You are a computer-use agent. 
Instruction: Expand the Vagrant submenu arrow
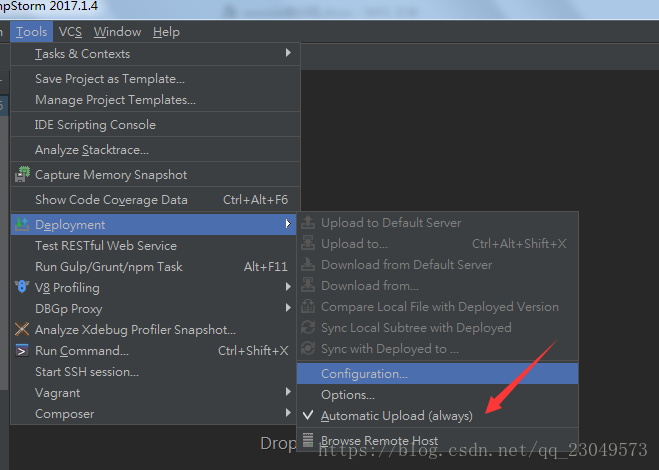[x=288, y=392]
